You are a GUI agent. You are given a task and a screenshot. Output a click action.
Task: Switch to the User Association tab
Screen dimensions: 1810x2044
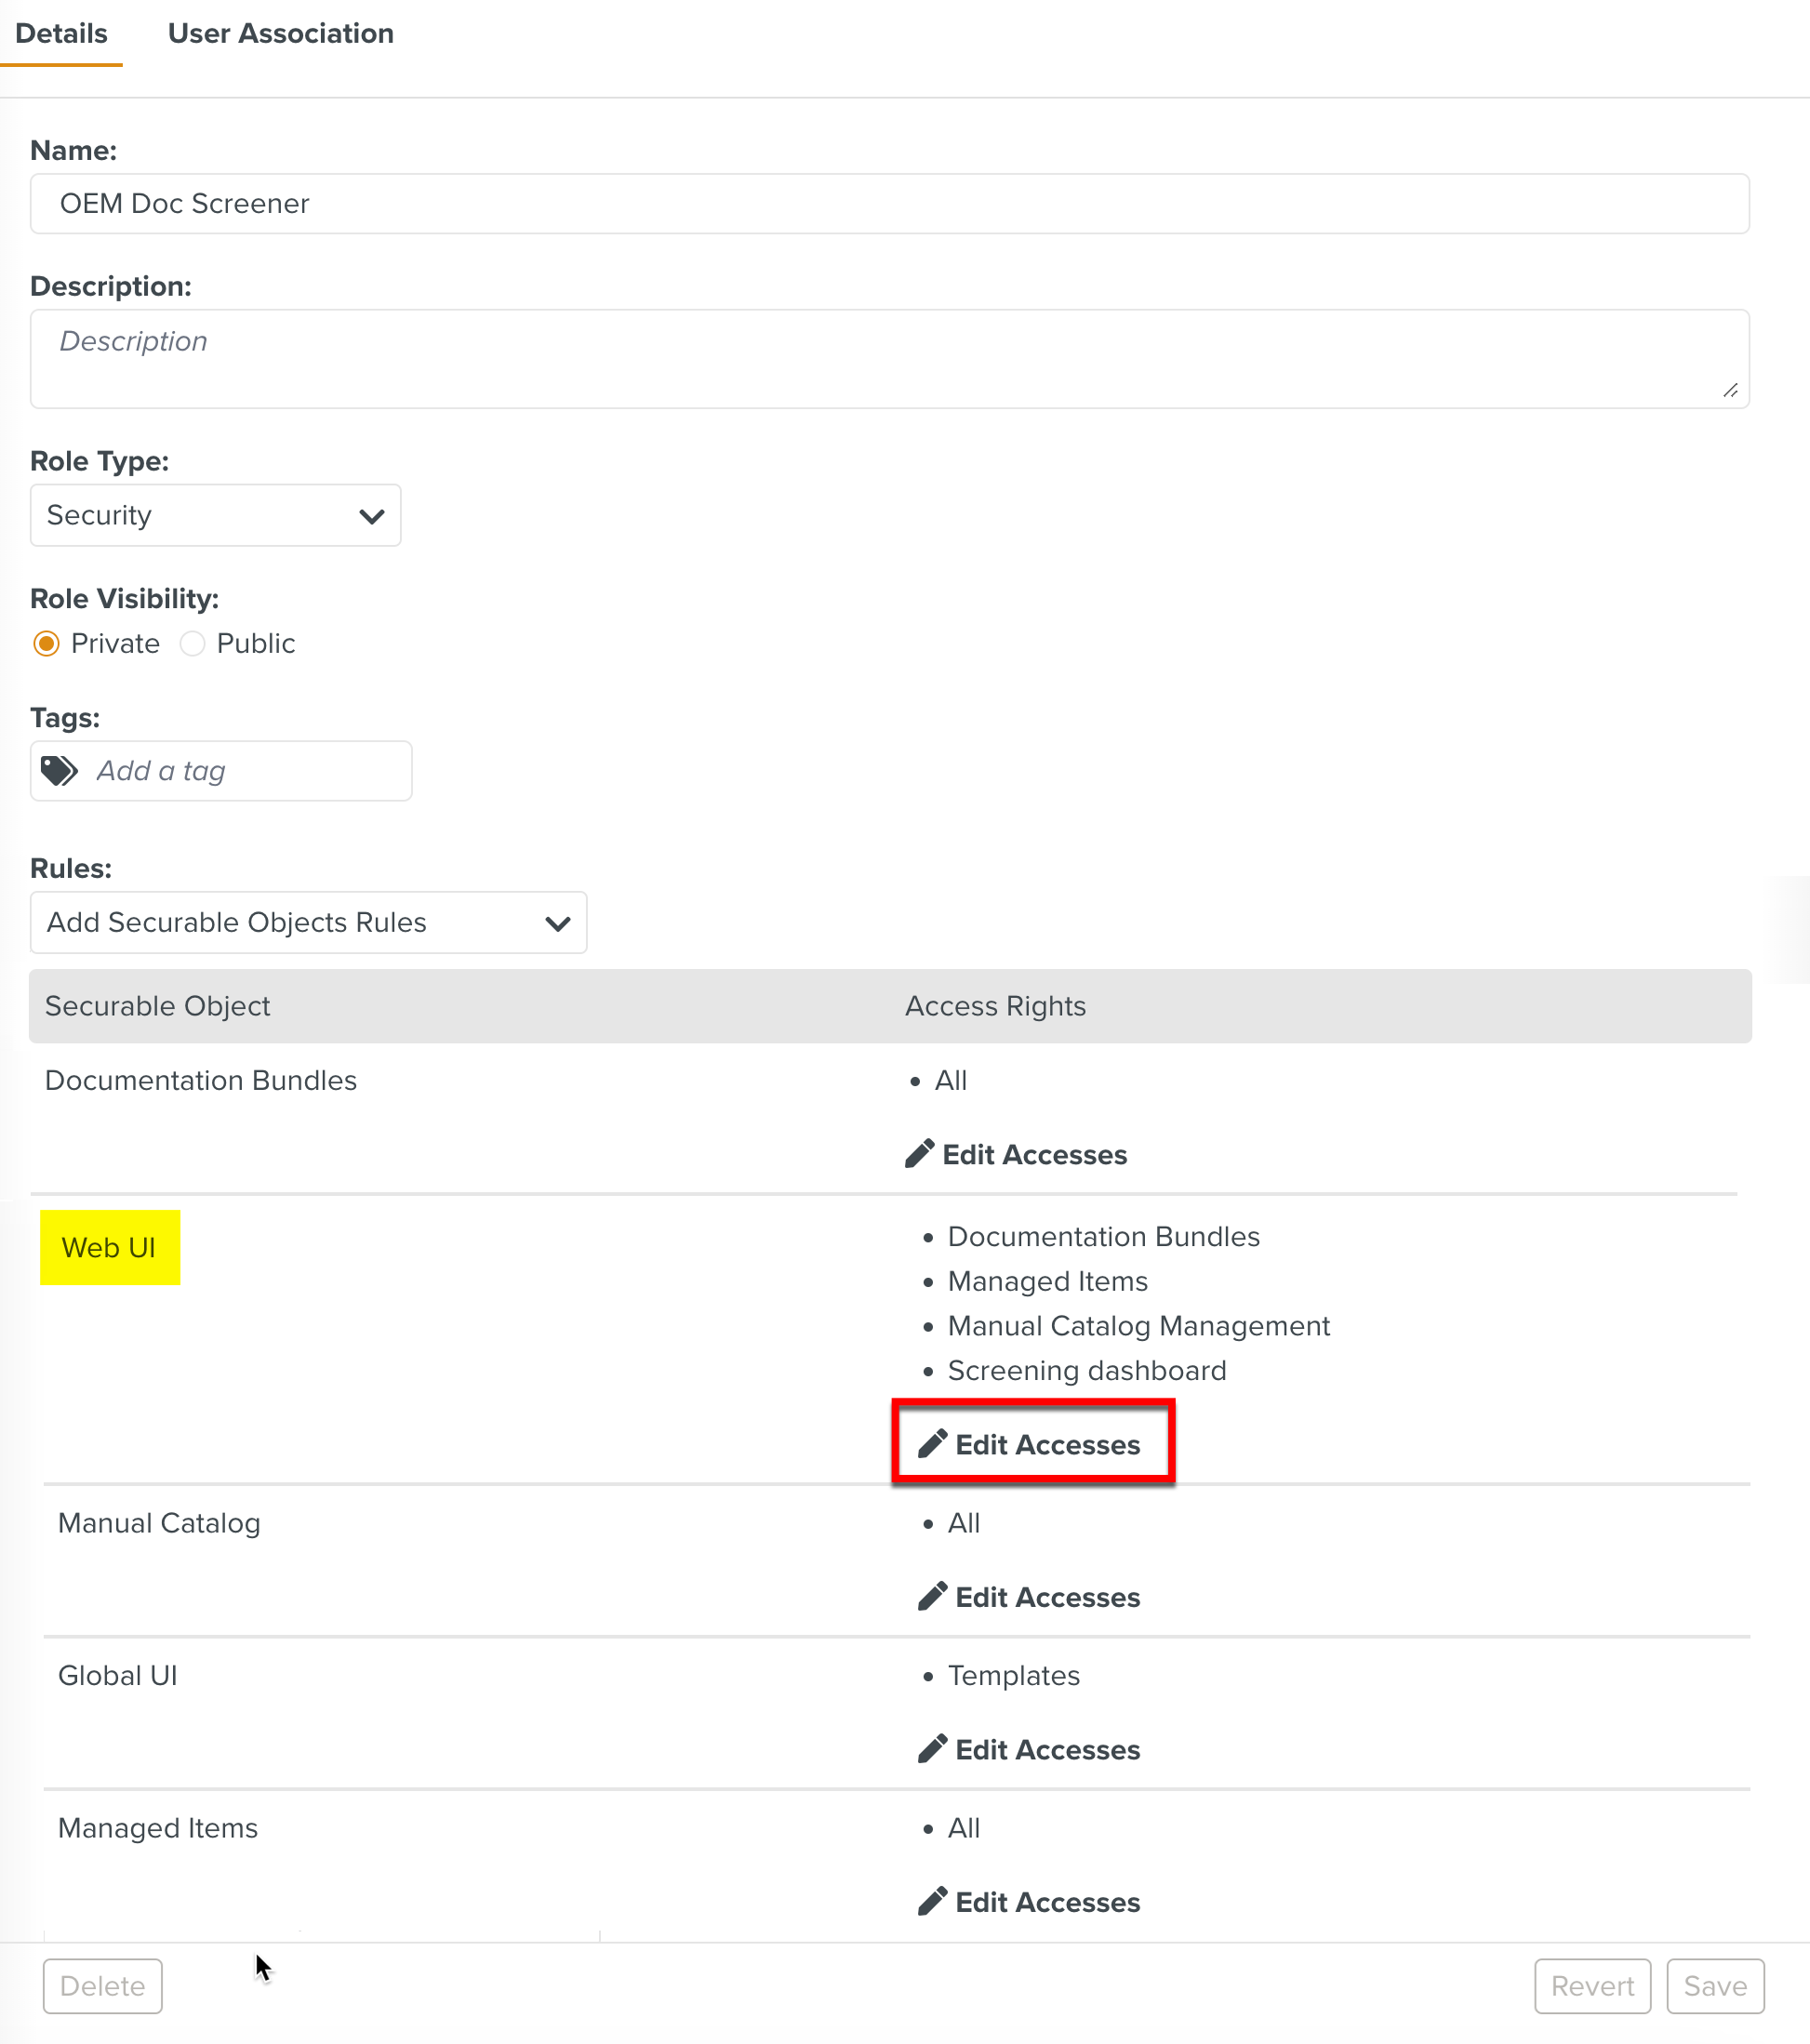click(280, 33)
